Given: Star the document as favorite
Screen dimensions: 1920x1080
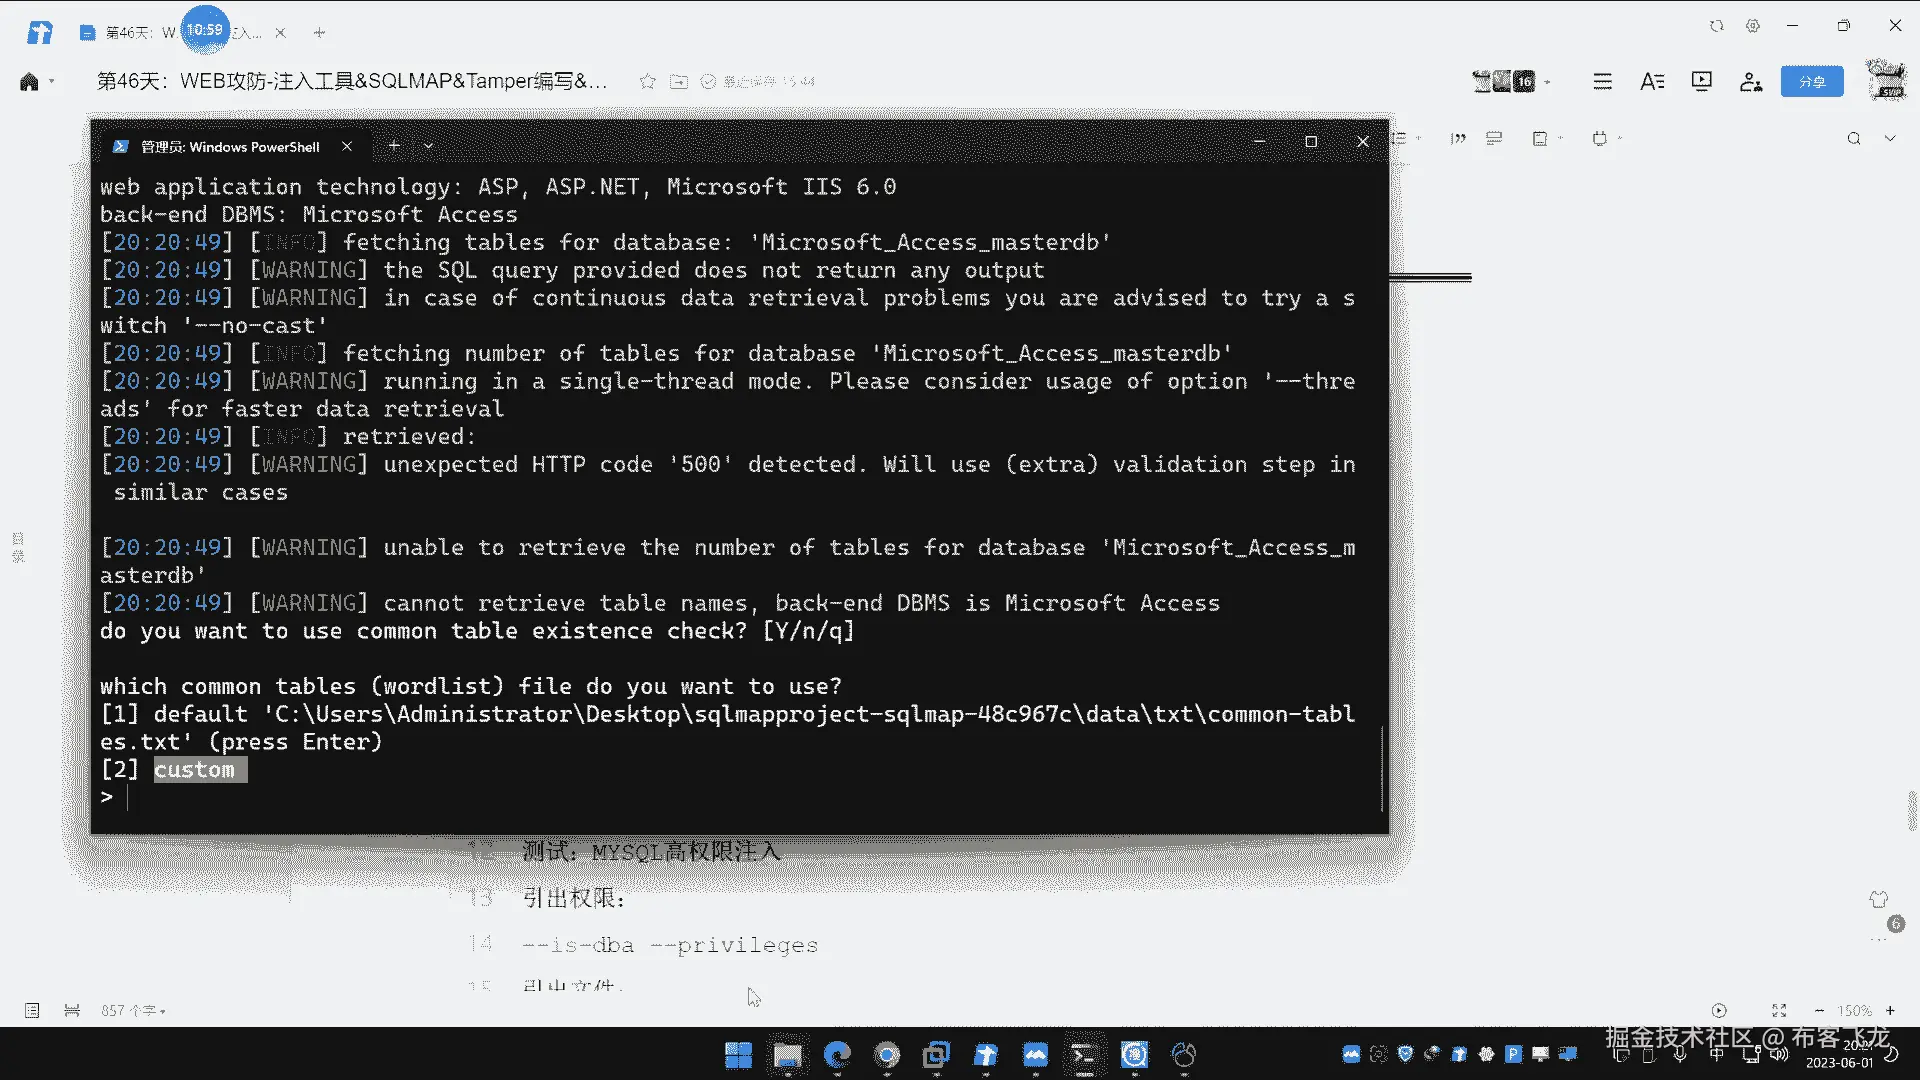Looking at the screenshot, I should tap(648, 82).
